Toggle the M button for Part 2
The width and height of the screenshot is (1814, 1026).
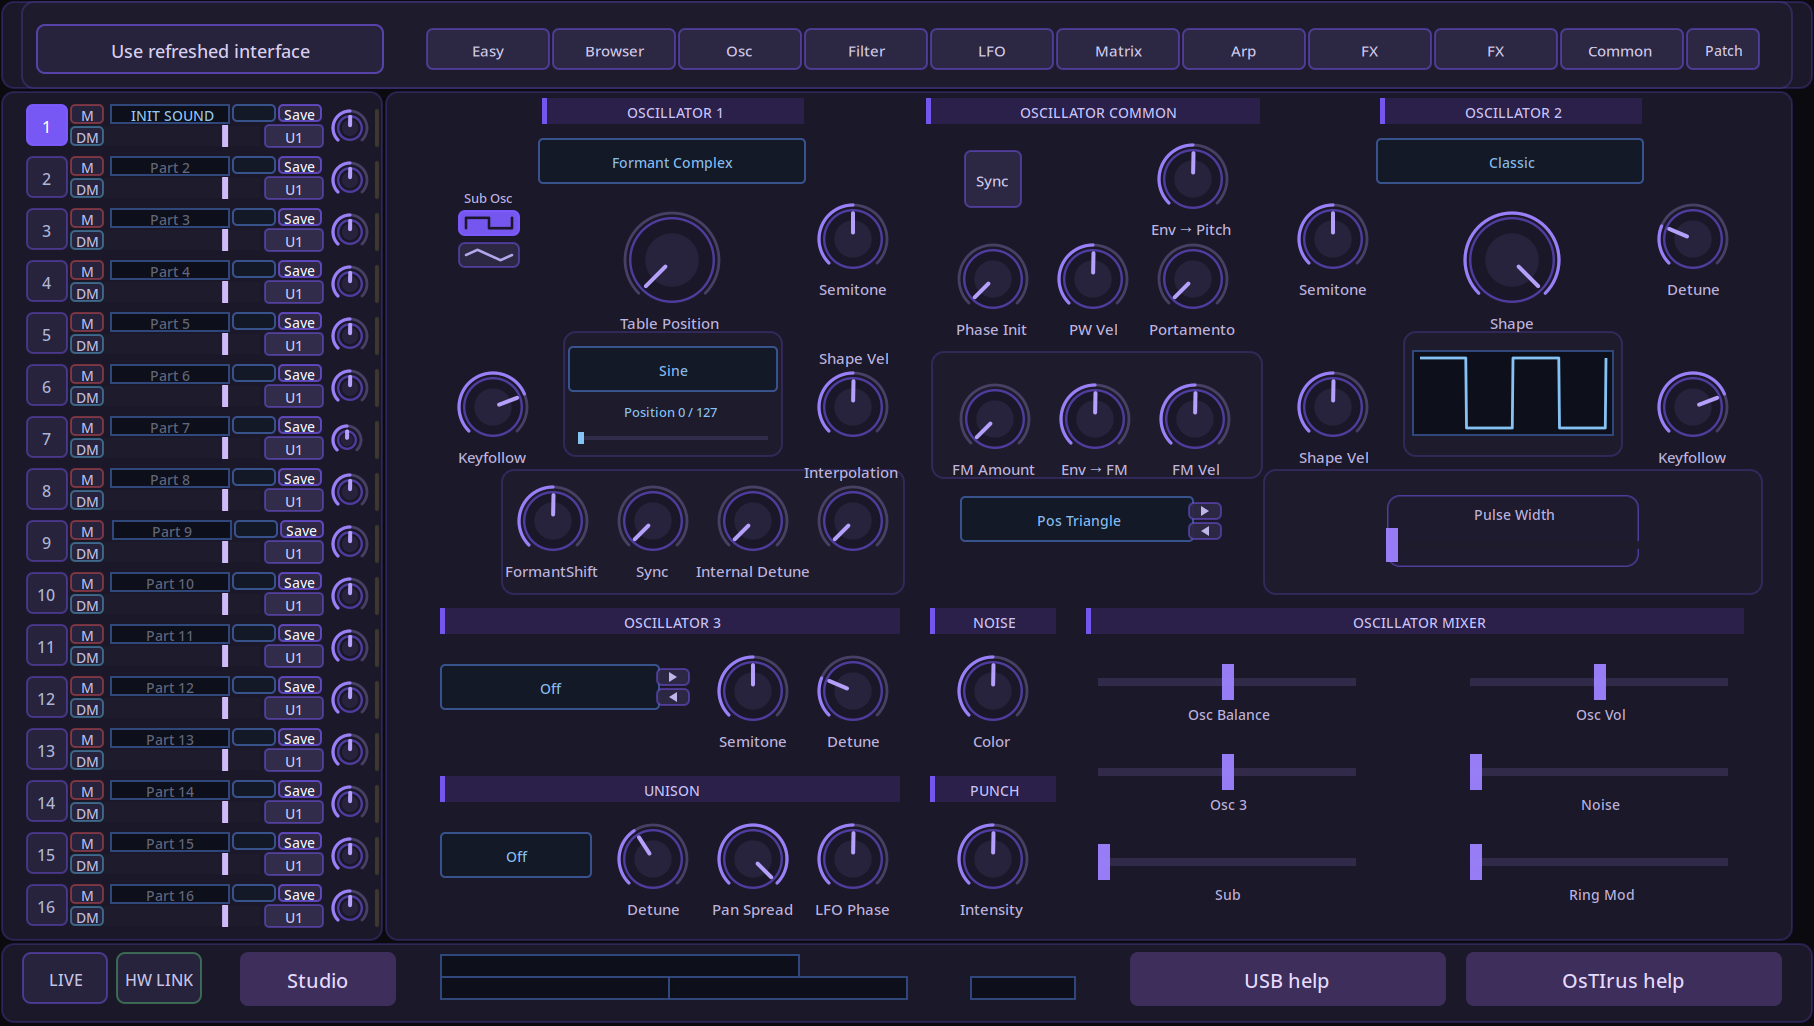[87, 167]
